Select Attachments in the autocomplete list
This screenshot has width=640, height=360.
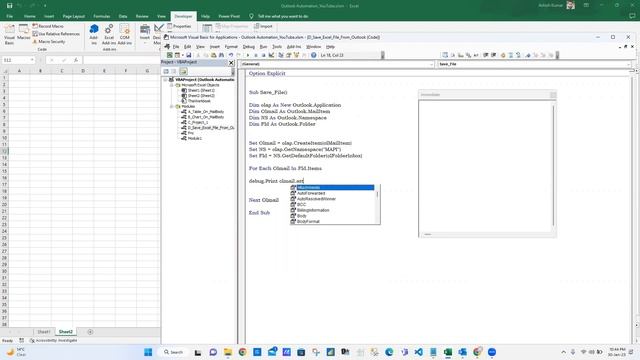pos(332,187)
